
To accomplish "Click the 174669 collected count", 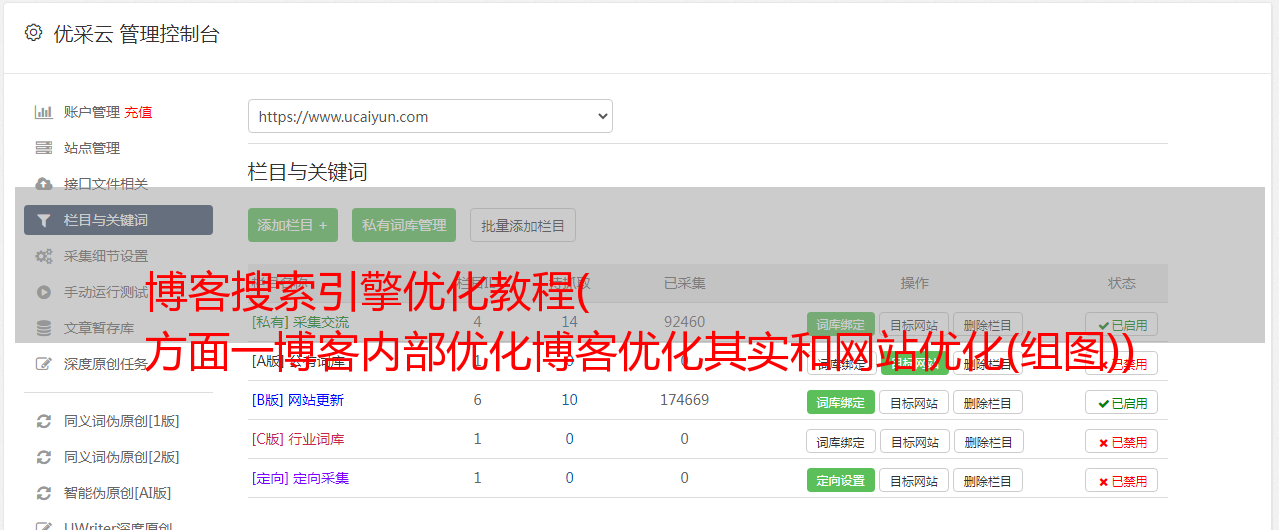I will click(684, 400).
